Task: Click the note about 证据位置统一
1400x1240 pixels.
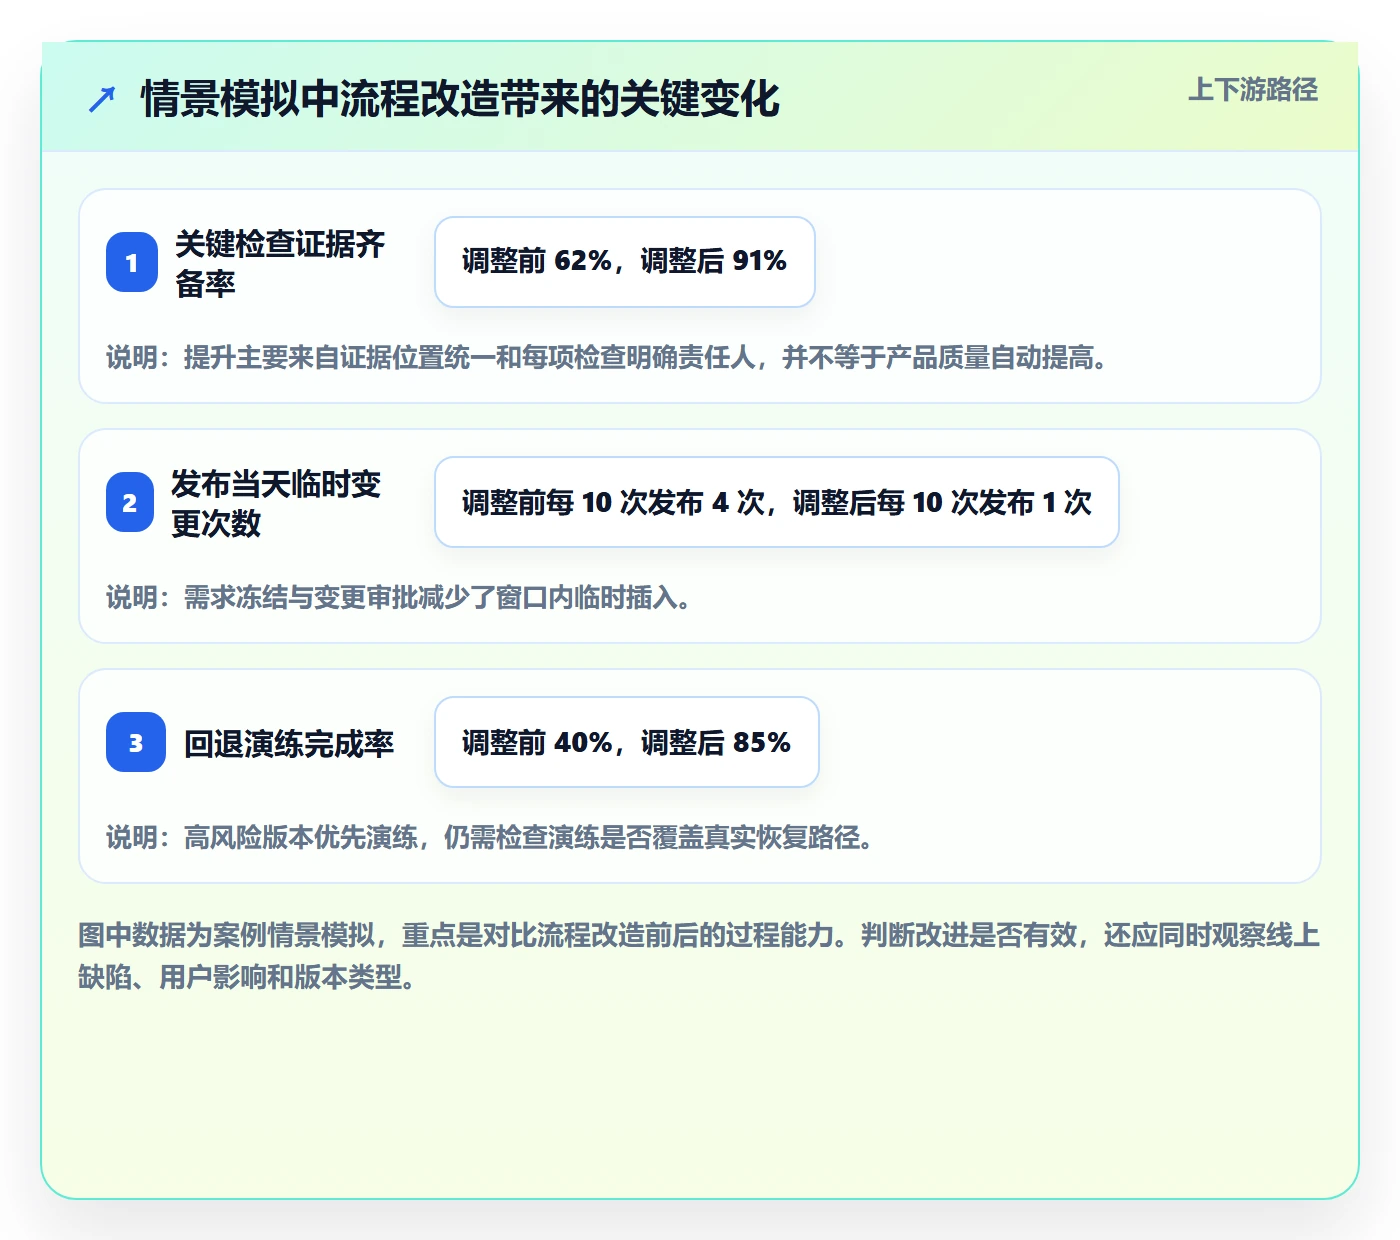Action: click(607, 357)
